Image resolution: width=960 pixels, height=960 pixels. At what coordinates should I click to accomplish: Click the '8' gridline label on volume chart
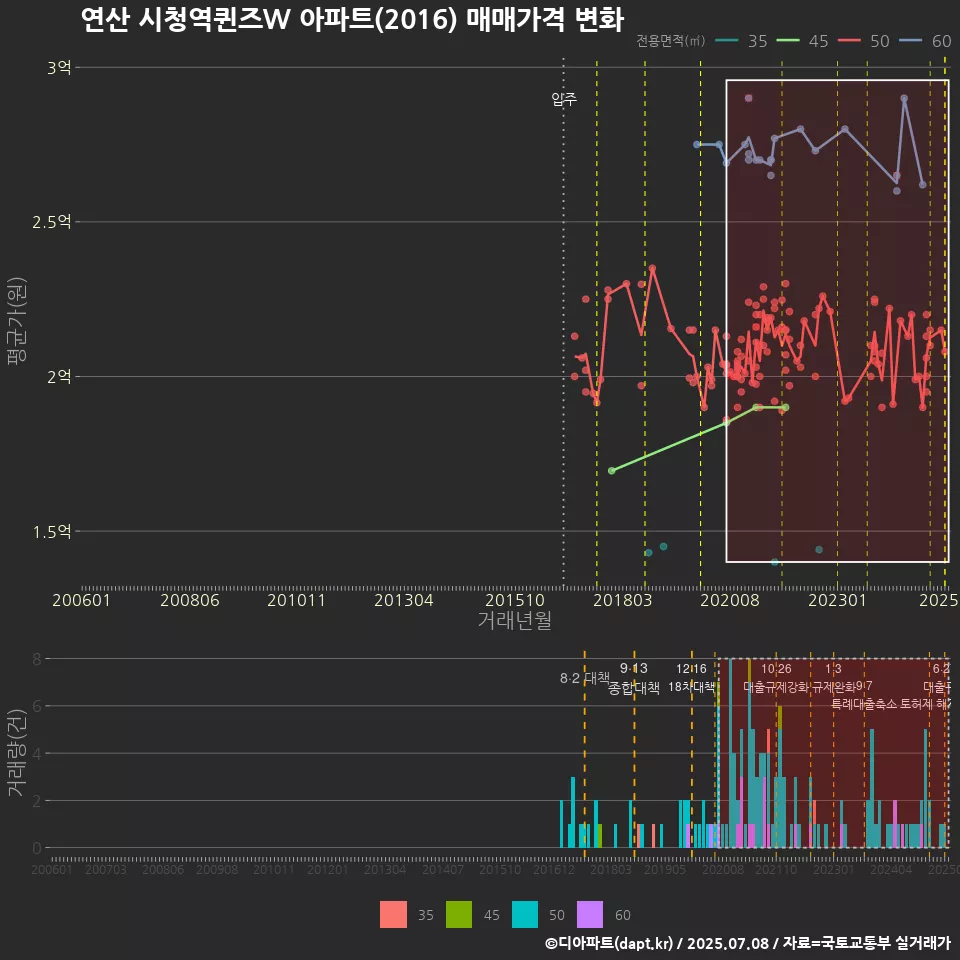37,659
